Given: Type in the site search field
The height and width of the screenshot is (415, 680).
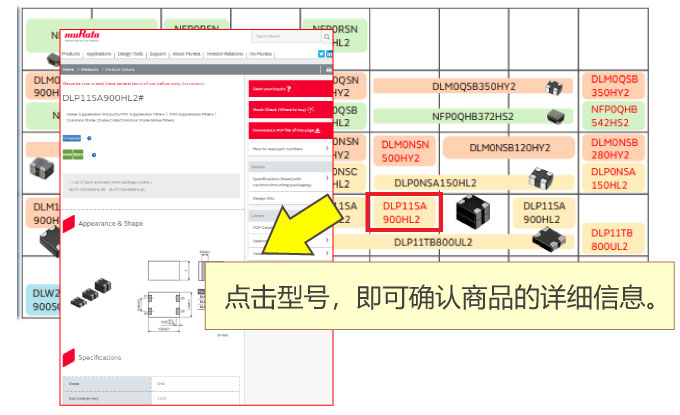Looking at the screenshot, I should pyautogui.click(x=289, y=36).
